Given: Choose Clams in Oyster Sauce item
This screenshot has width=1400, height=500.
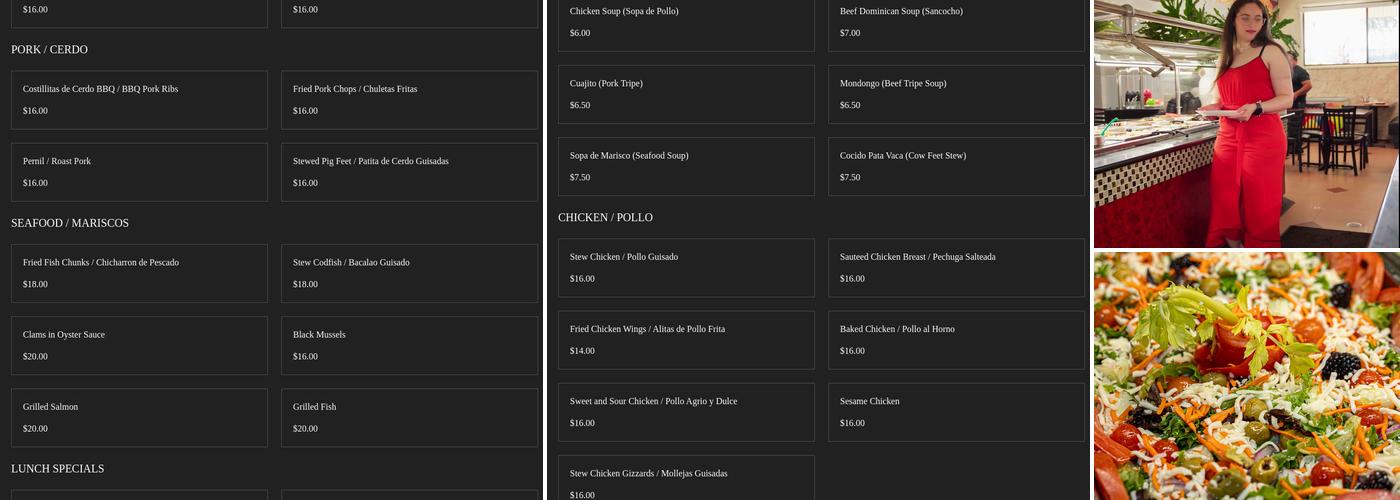Looking at the screenshot, I should [x=139, y=345].
